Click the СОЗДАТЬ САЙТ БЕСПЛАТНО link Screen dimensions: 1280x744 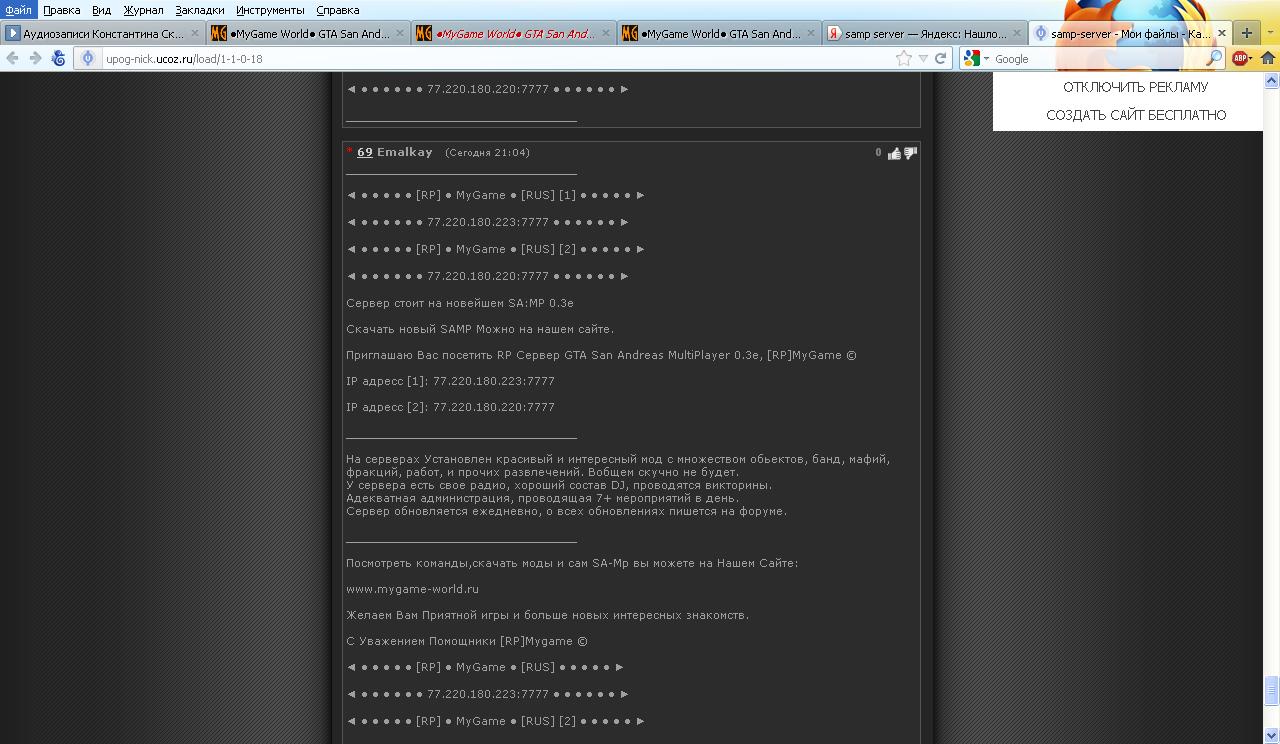1136,115
